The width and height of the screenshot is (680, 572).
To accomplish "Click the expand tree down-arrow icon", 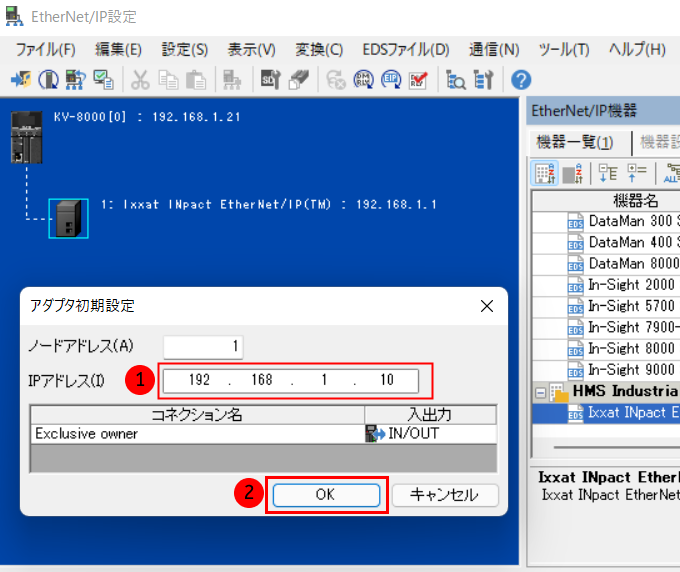I will coord(608,173).
